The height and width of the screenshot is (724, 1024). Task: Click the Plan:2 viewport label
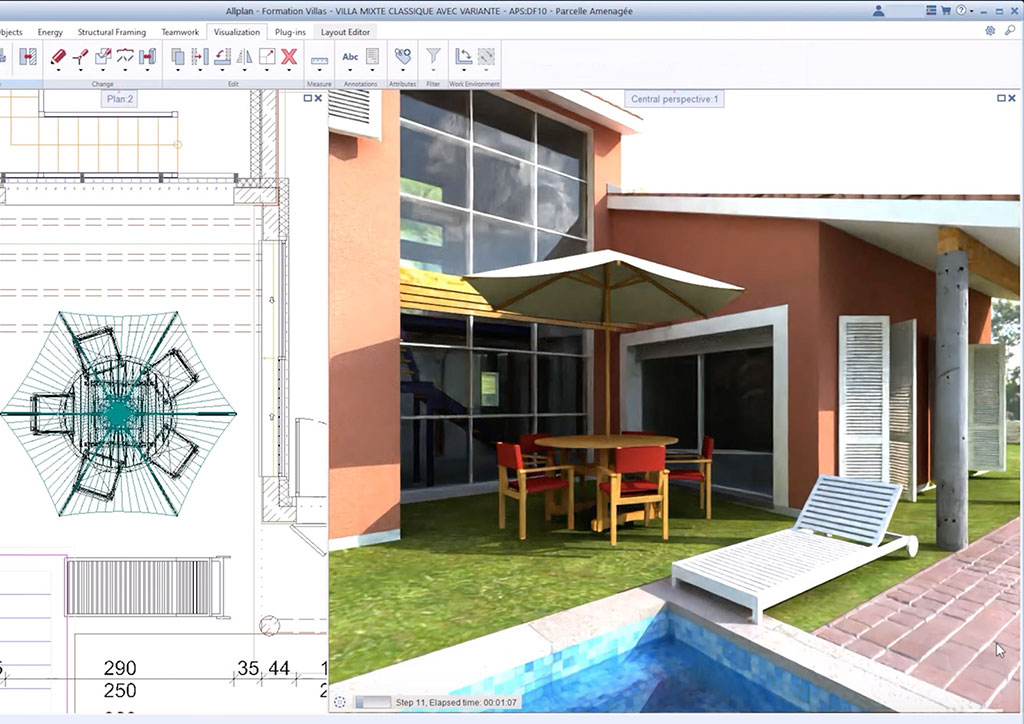coord(120,98)
